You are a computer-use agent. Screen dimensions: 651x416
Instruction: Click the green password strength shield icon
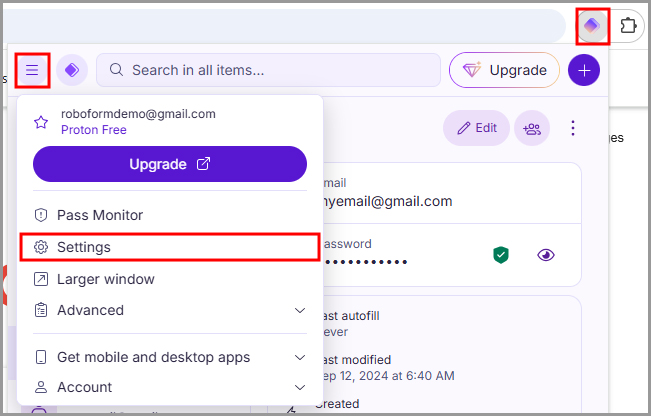501,255
